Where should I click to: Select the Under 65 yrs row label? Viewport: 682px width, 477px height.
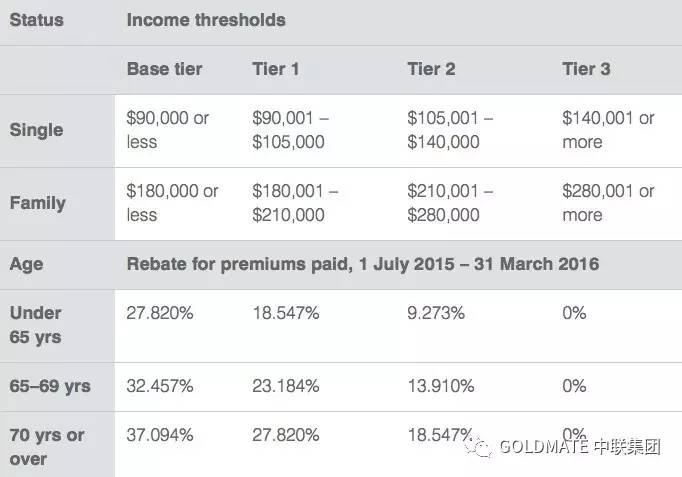pyautogui.click(x=35, y=325)
